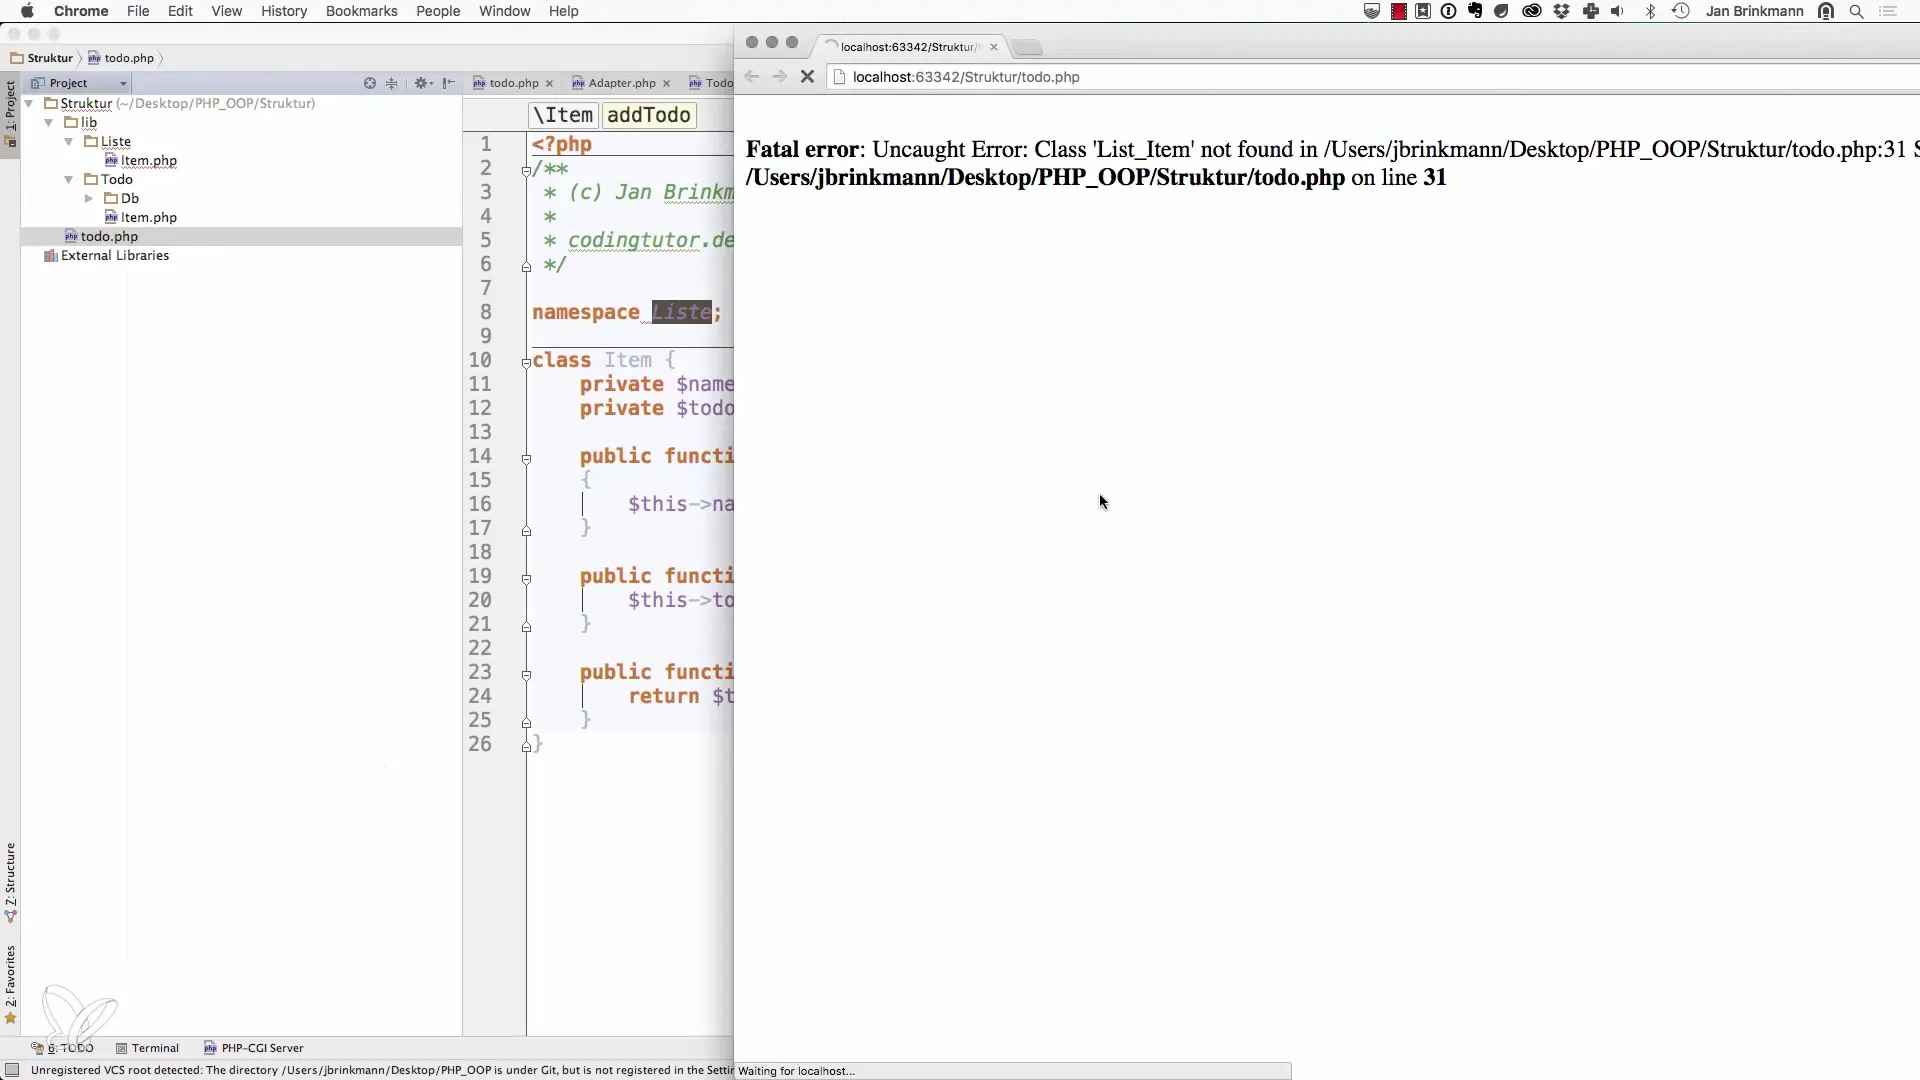
Task: Open the Bookmarks menu
Action: [362, 11]
